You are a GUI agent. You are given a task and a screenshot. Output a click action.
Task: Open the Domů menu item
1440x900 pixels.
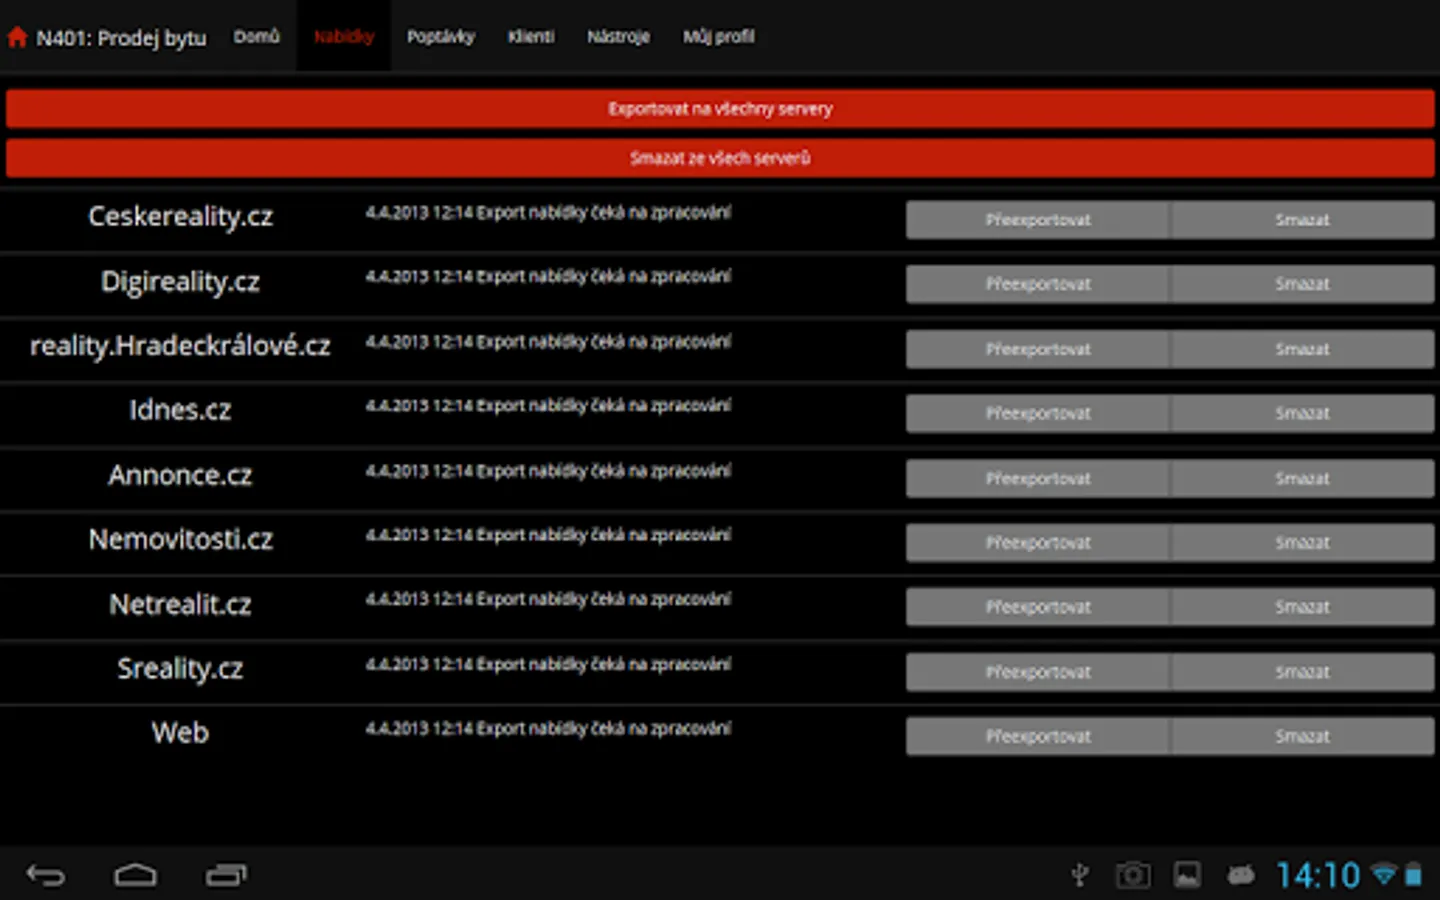pos(257,37)
